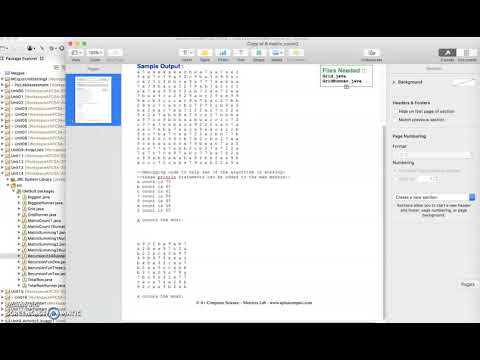Image resolution: width=480 pixels, height=360 pixels.
Task: Collapse the src folder node
Action: (x=8, y=185)
